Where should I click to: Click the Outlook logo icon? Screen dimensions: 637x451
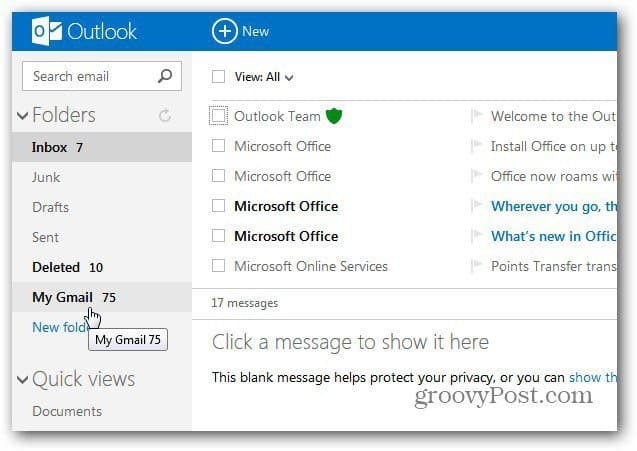(46, 31)
